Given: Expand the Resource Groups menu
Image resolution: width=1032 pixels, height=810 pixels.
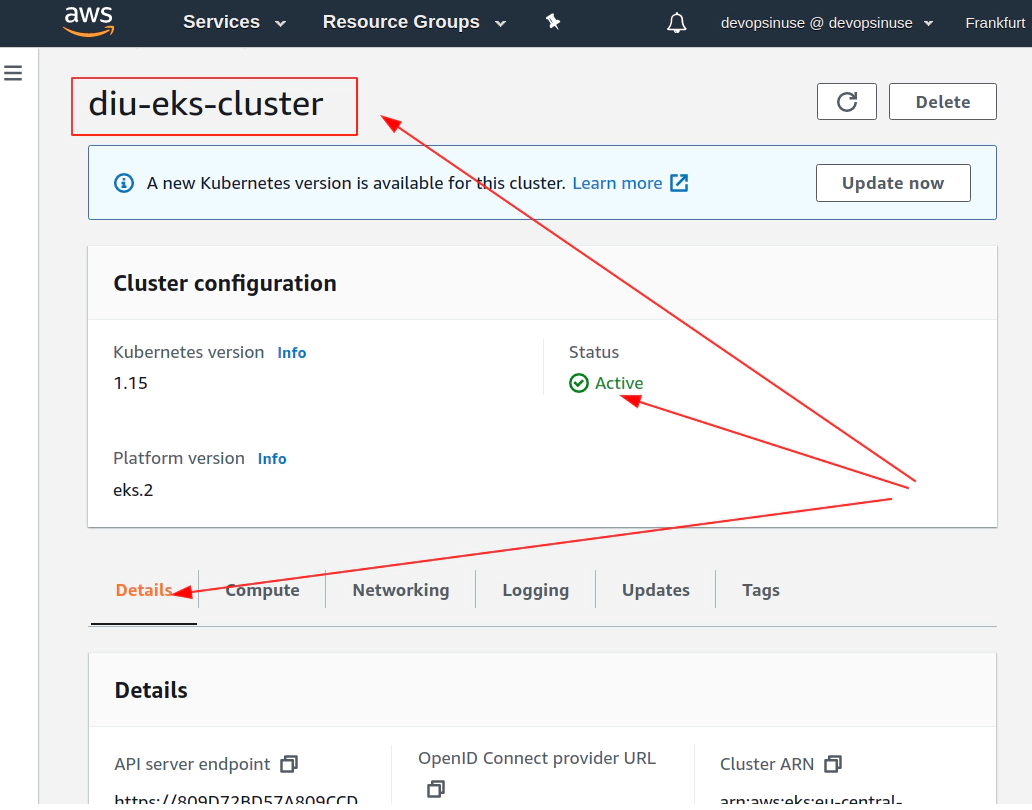Looking at the screenshot, I should [x=414, y=22].
